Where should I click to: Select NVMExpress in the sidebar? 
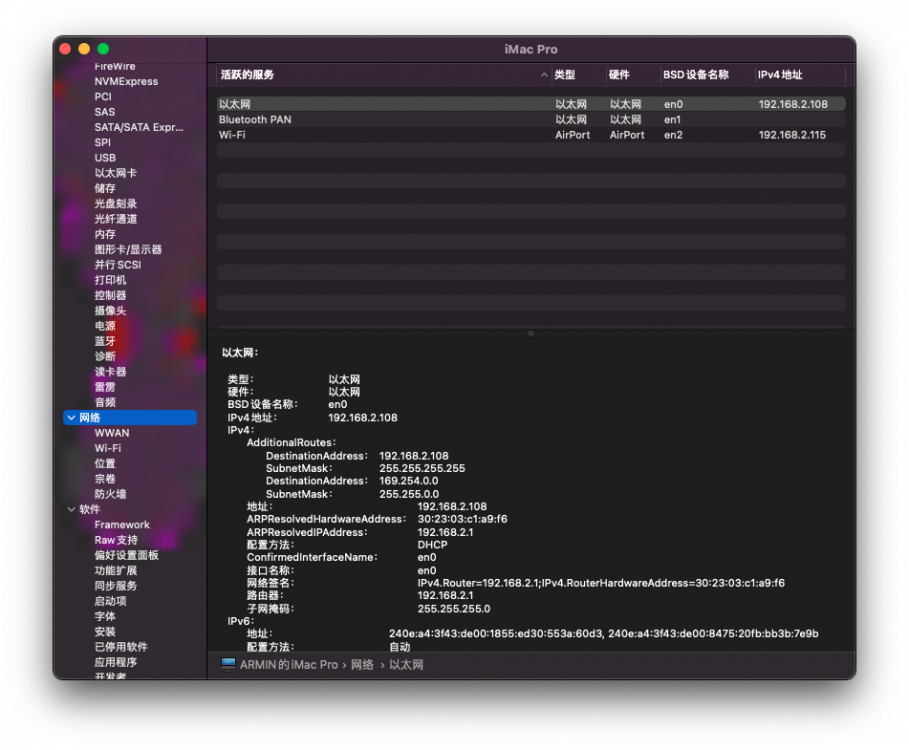(126, 81)
